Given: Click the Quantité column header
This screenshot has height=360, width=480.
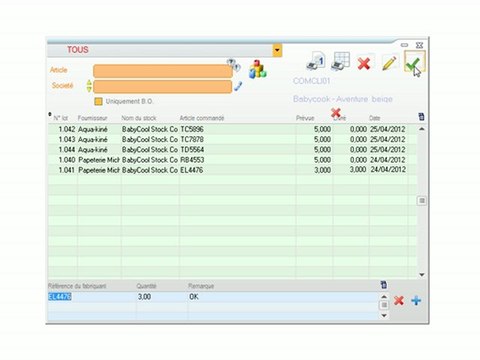Looking at the screenshot, I should 146,286.
